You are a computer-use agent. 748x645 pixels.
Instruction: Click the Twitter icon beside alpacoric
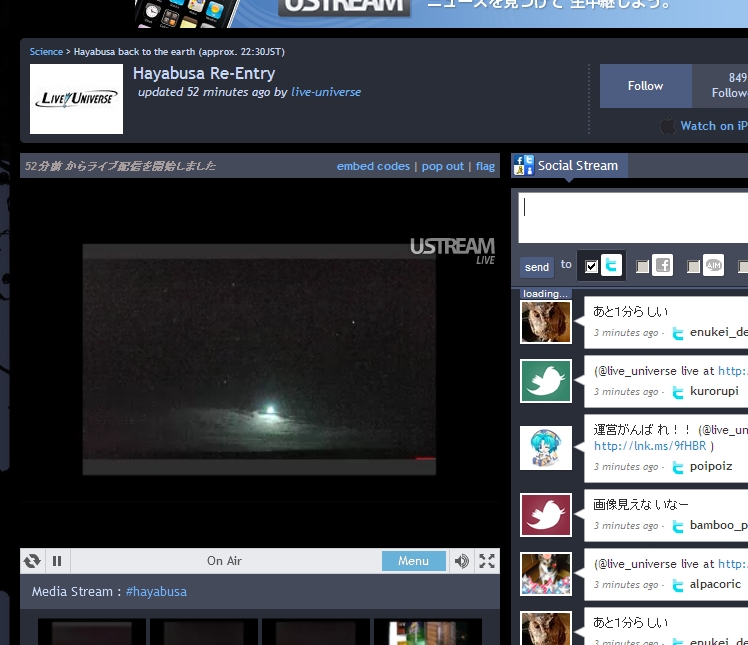677,585
